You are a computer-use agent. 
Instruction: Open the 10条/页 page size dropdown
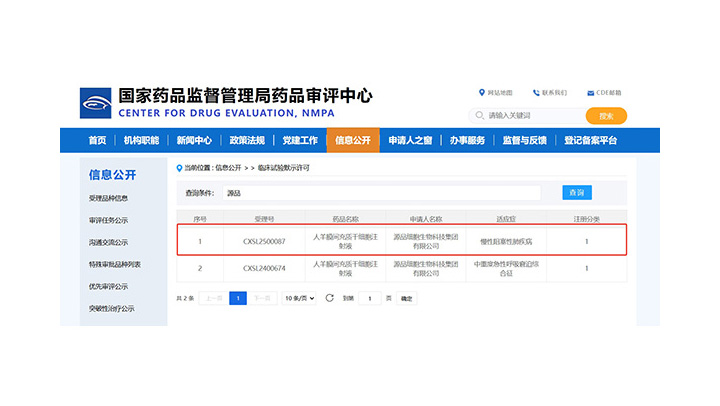coord(299,298)
